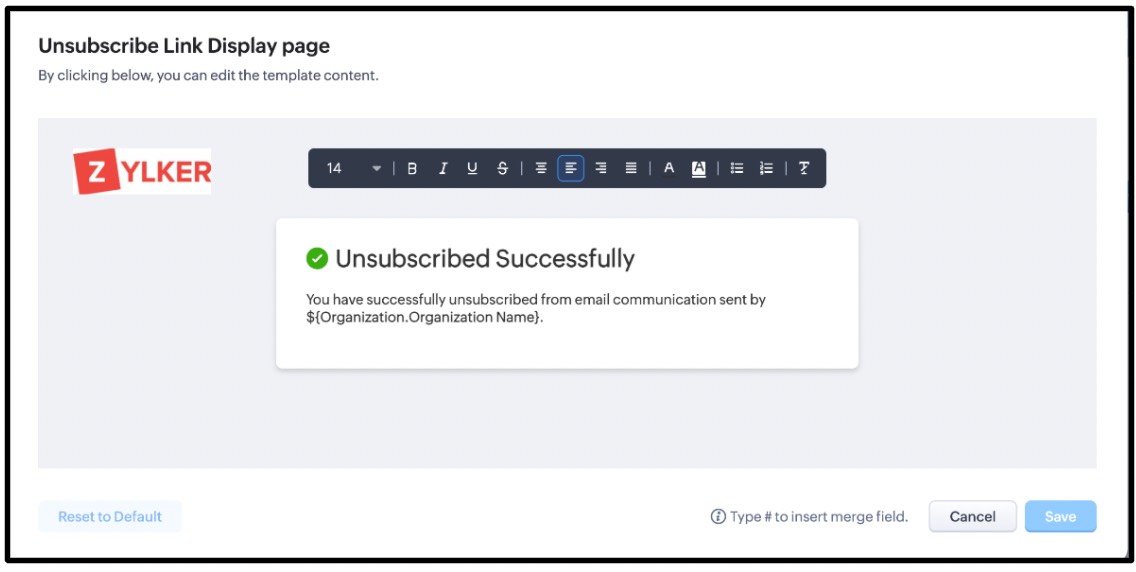This screenshot has width=1136, height=572.
Task: Click the Save button
Action: click(1060, 516)
